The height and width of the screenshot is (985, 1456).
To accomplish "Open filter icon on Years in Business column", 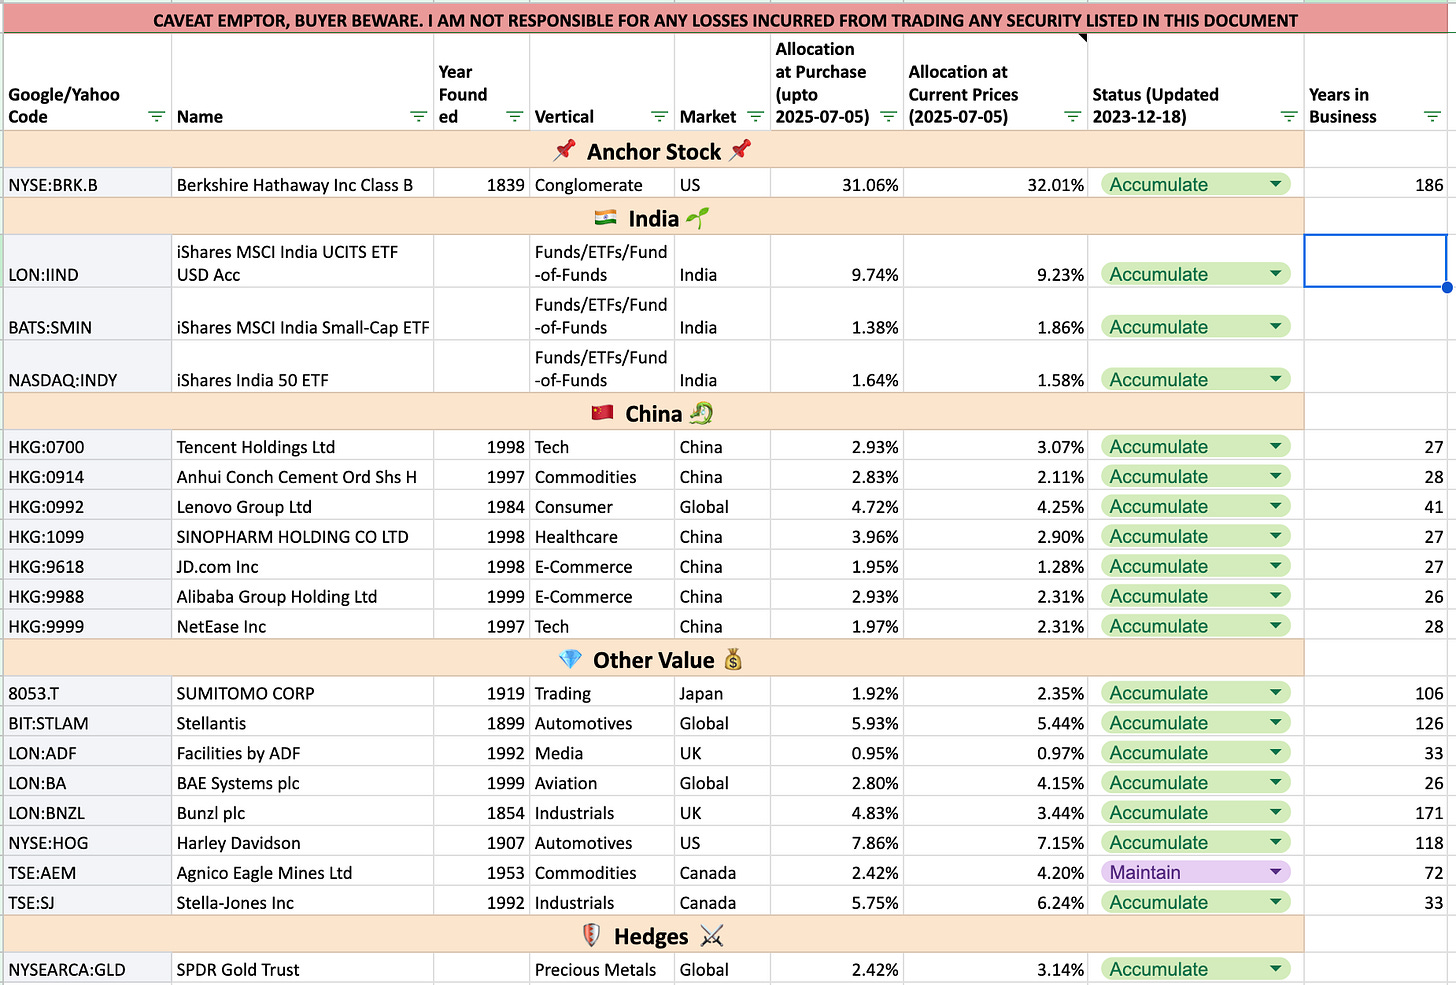I will tap(1432, 117).
